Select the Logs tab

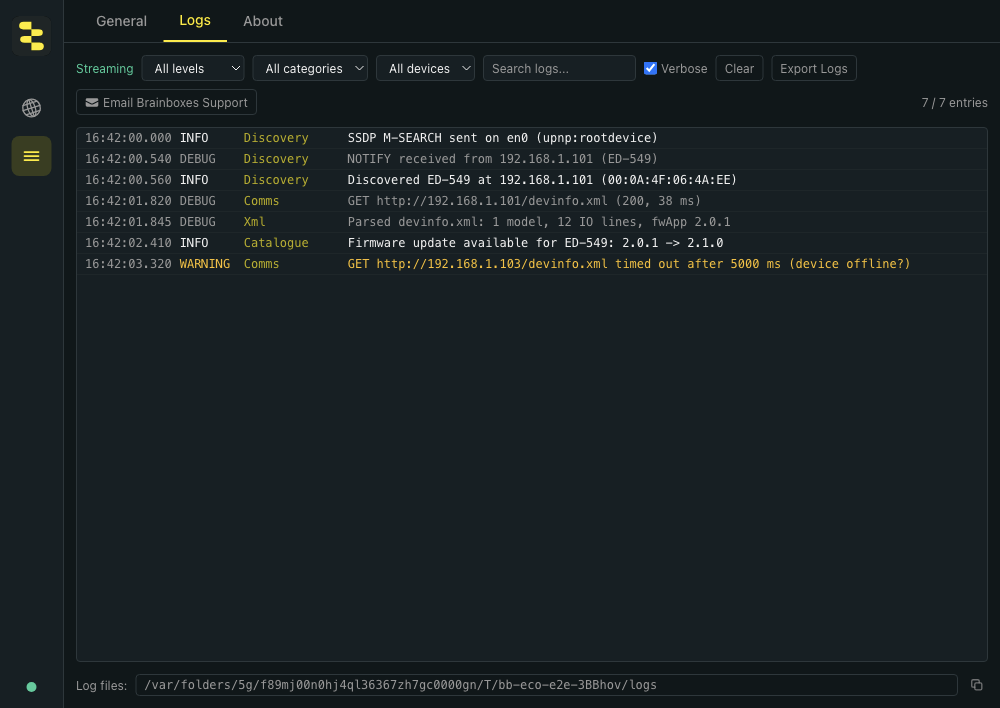point(195,21)
